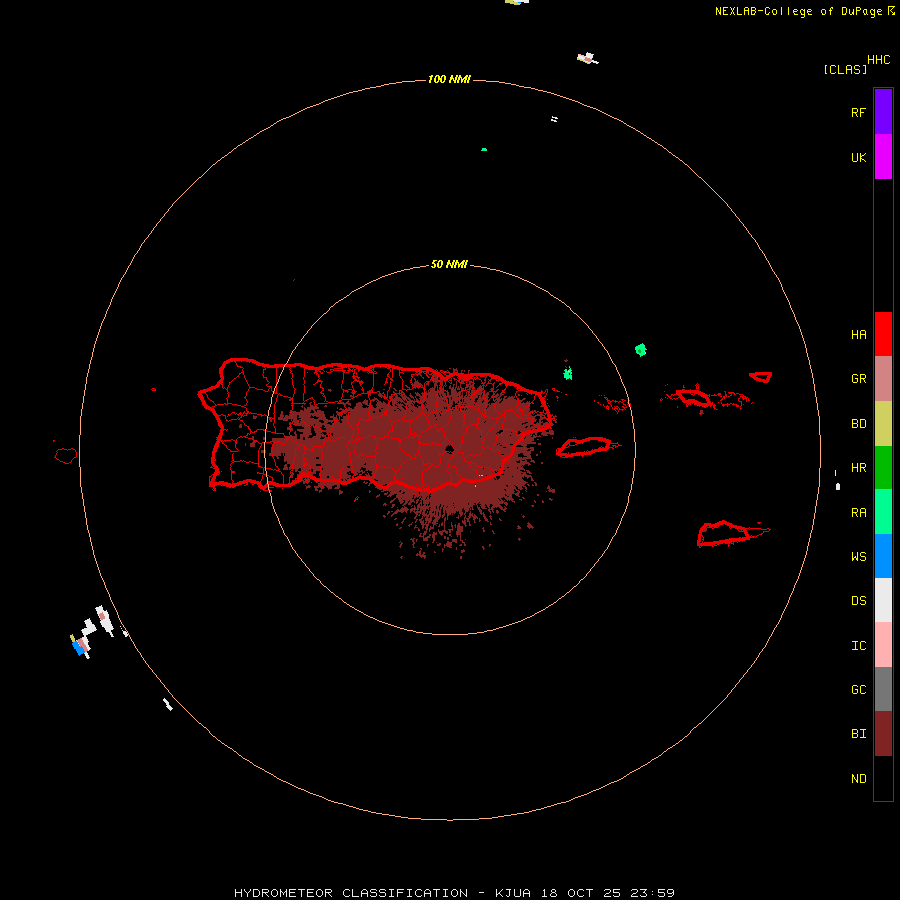Click the green rain echo near 50 NMI ring
Screen dimensions: 900x900
coord(641,350)
